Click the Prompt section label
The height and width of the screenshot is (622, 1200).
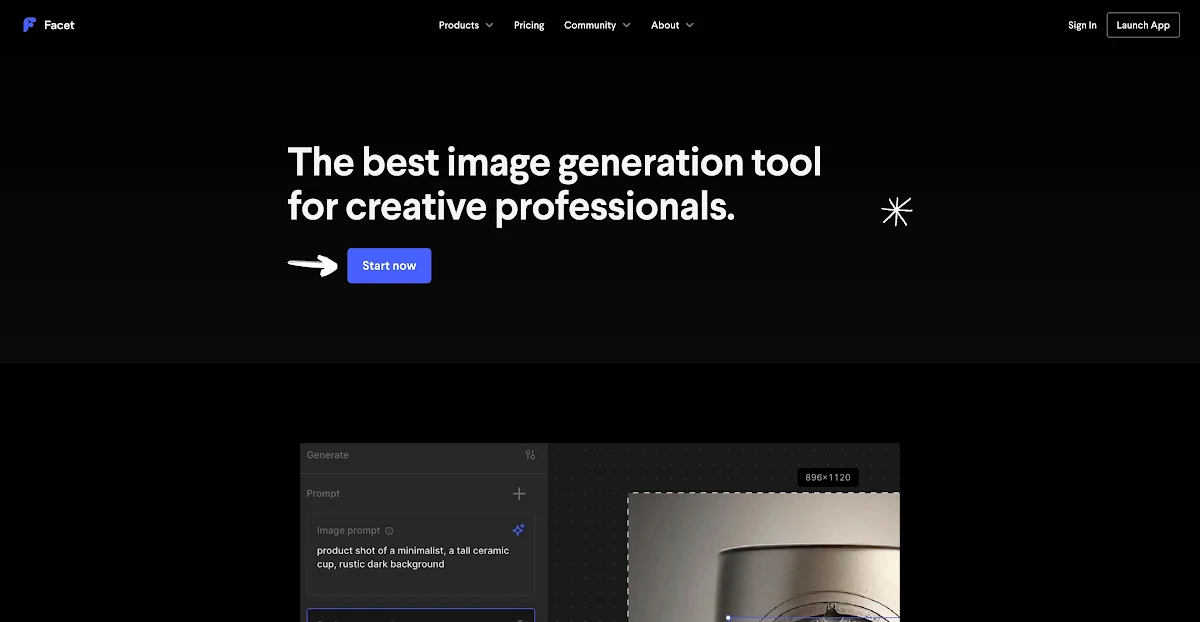click(323, 493)
